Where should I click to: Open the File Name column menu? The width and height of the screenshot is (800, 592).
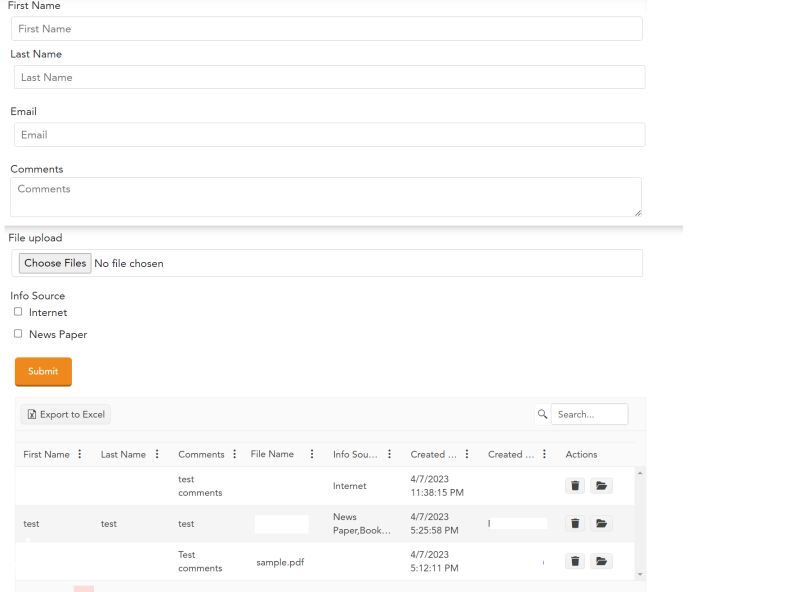coord(311,454)
